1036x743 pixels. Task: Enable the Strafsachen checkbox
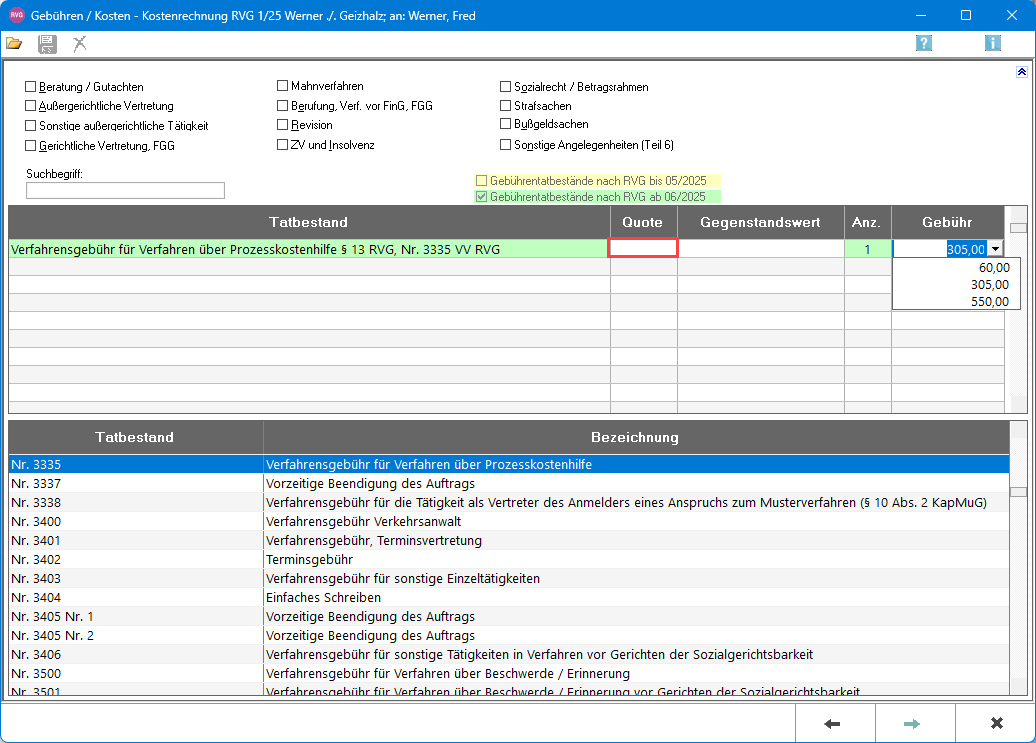tap(505, 106)
